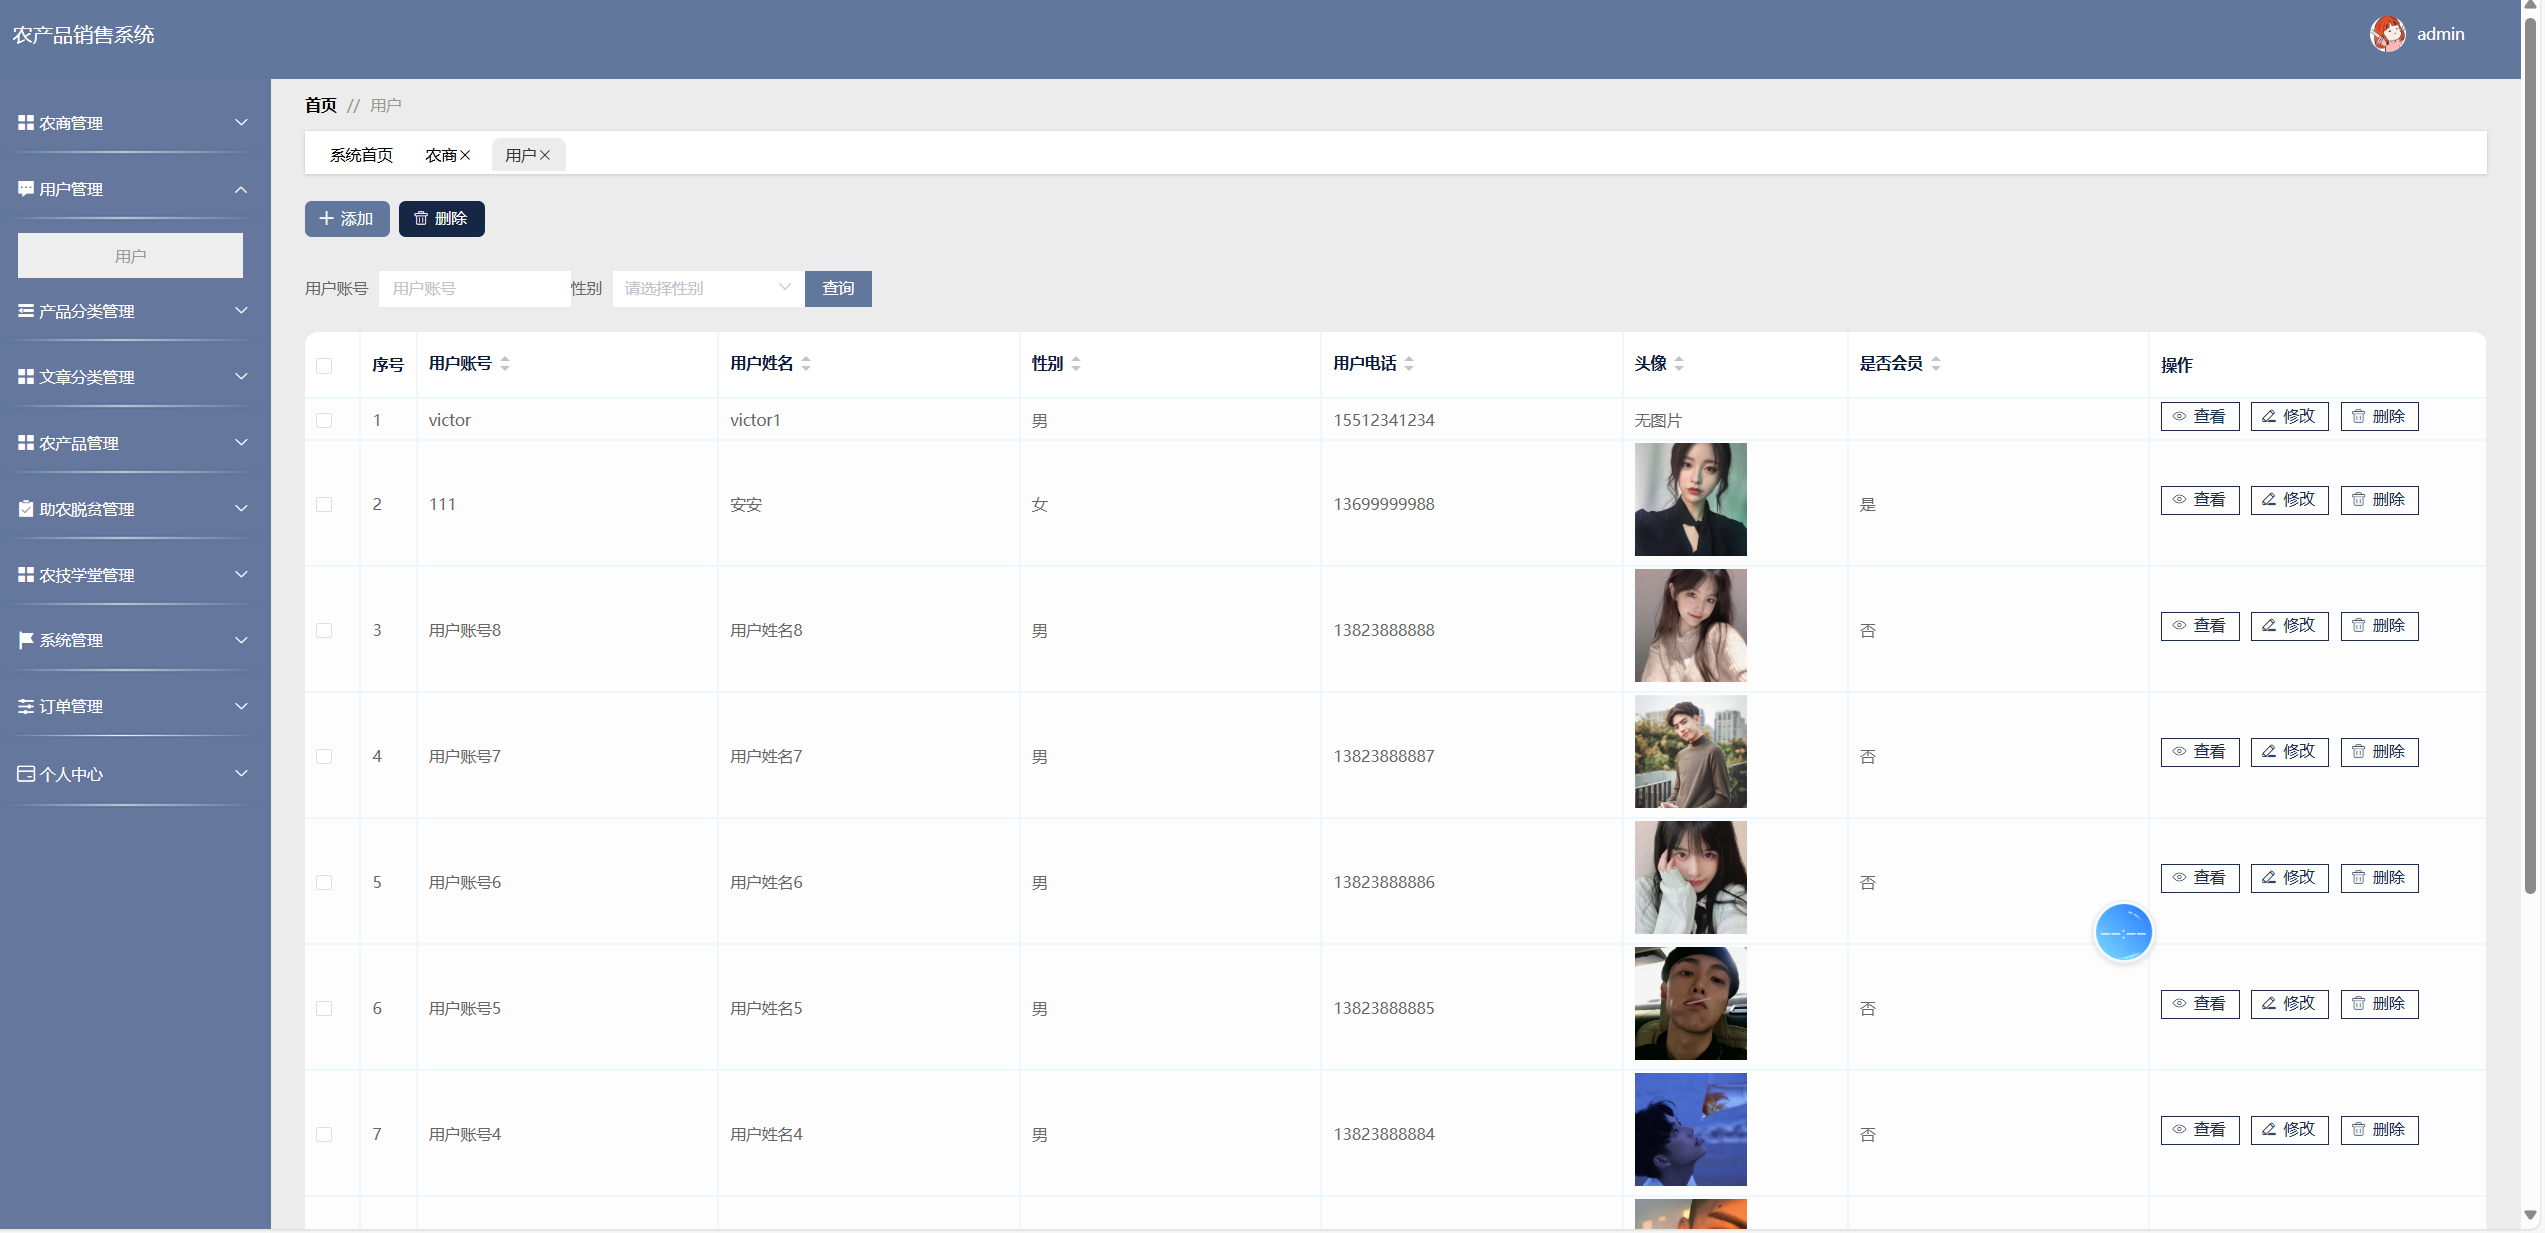Close the 用户 tab with X icon
2545x1233 pixels.
(x=545, y=155)
